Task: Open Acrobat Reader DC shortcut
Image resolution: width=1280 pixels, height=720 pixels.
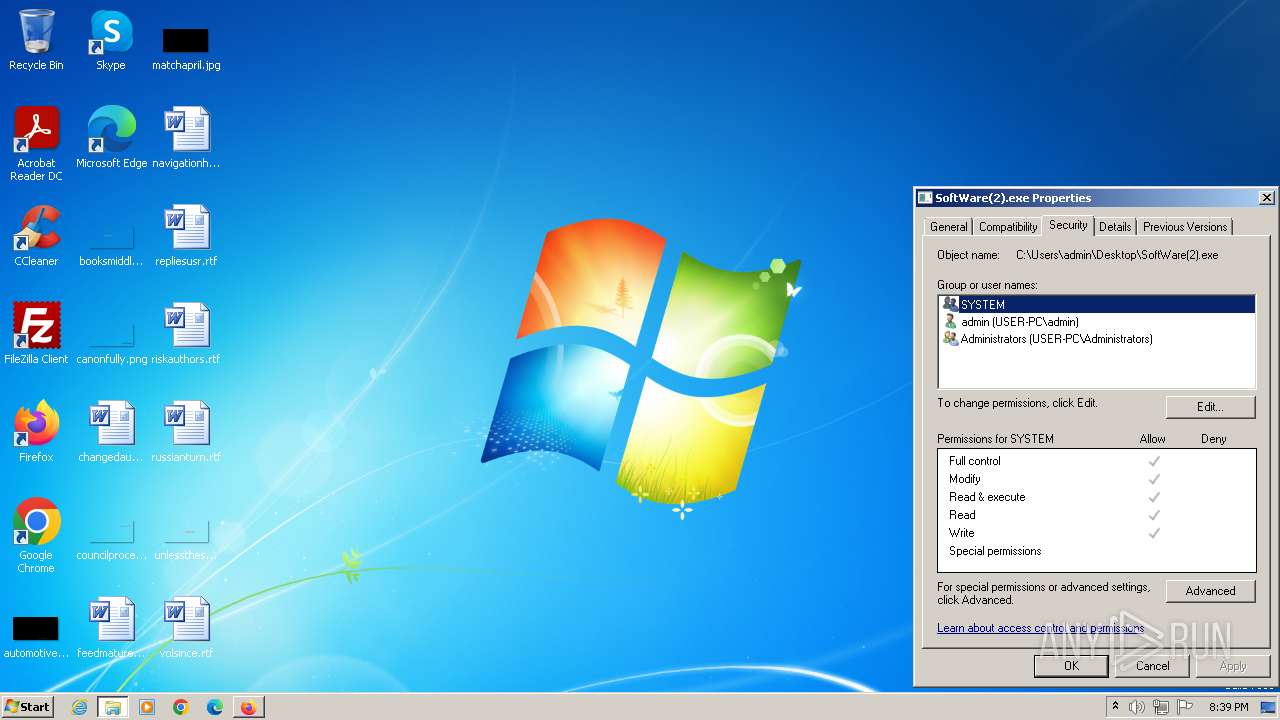Action: pos(36,143)
